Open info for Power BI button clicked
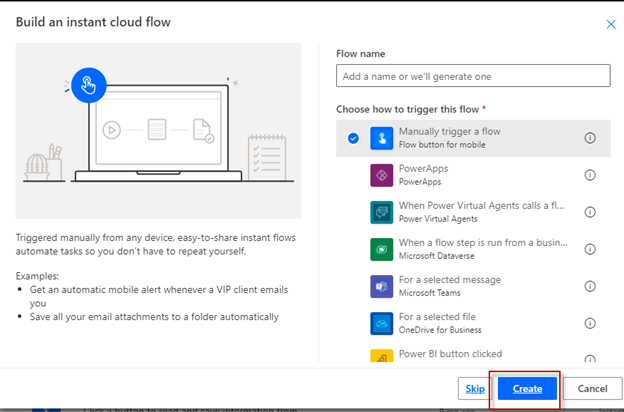The image size is (624, 412). [590, 359]
